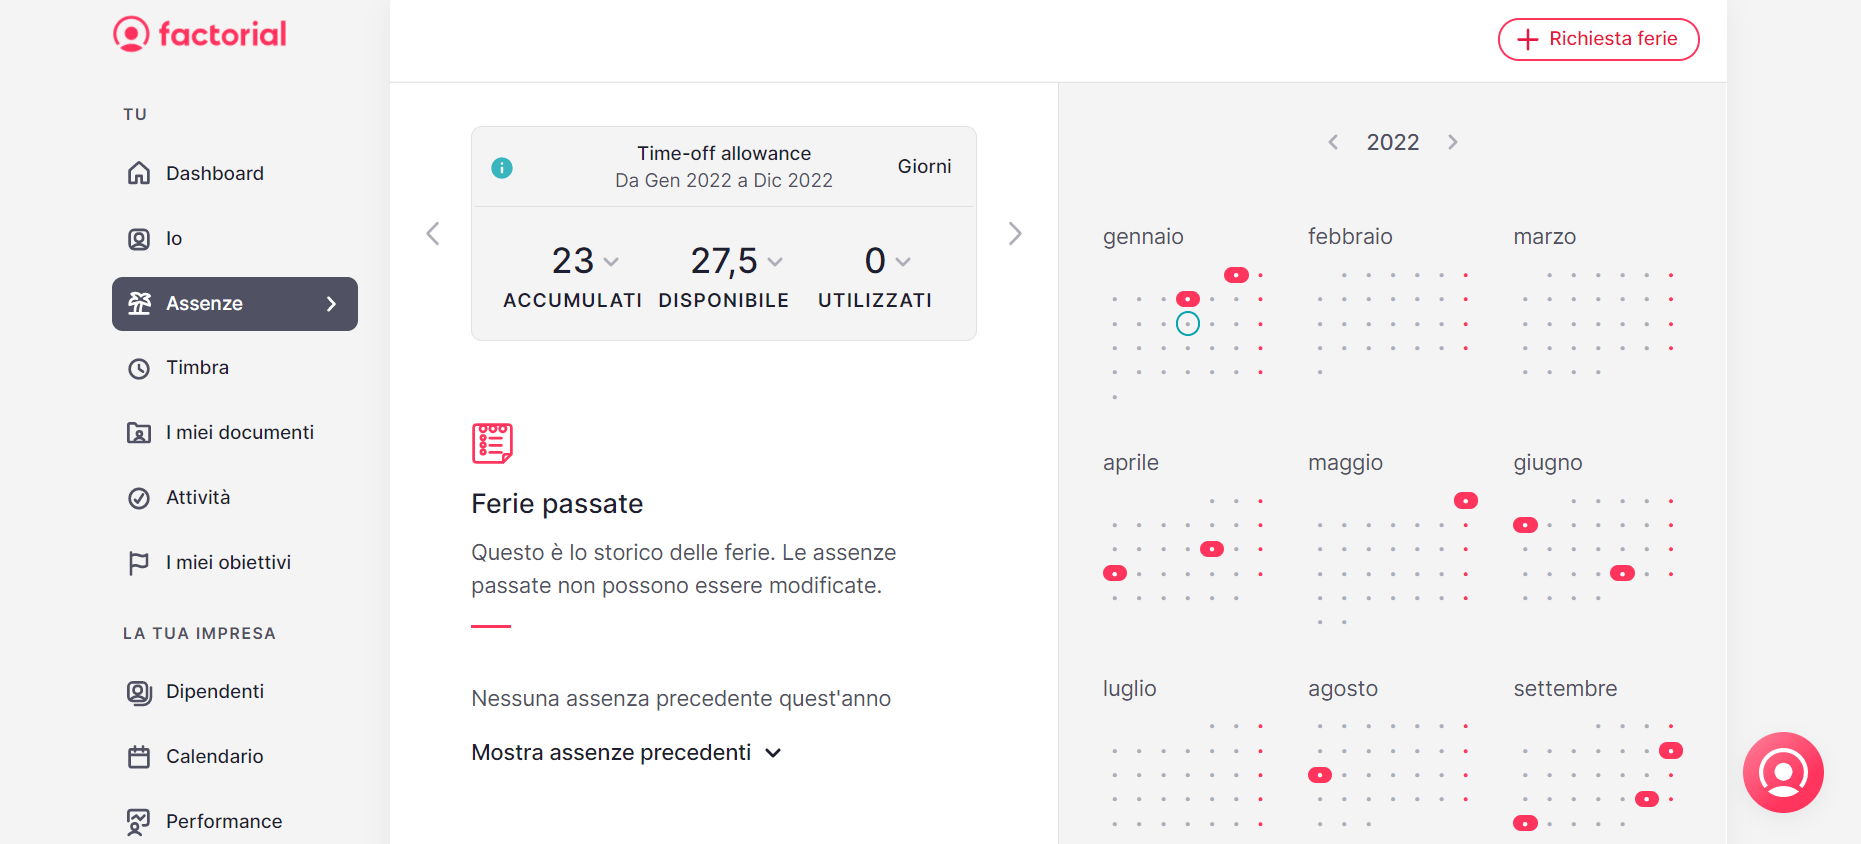This screenshot has width=1861, height=844.
Task: Expand the ACCUMULATI dropdown
Action: (x=611, y=261)
